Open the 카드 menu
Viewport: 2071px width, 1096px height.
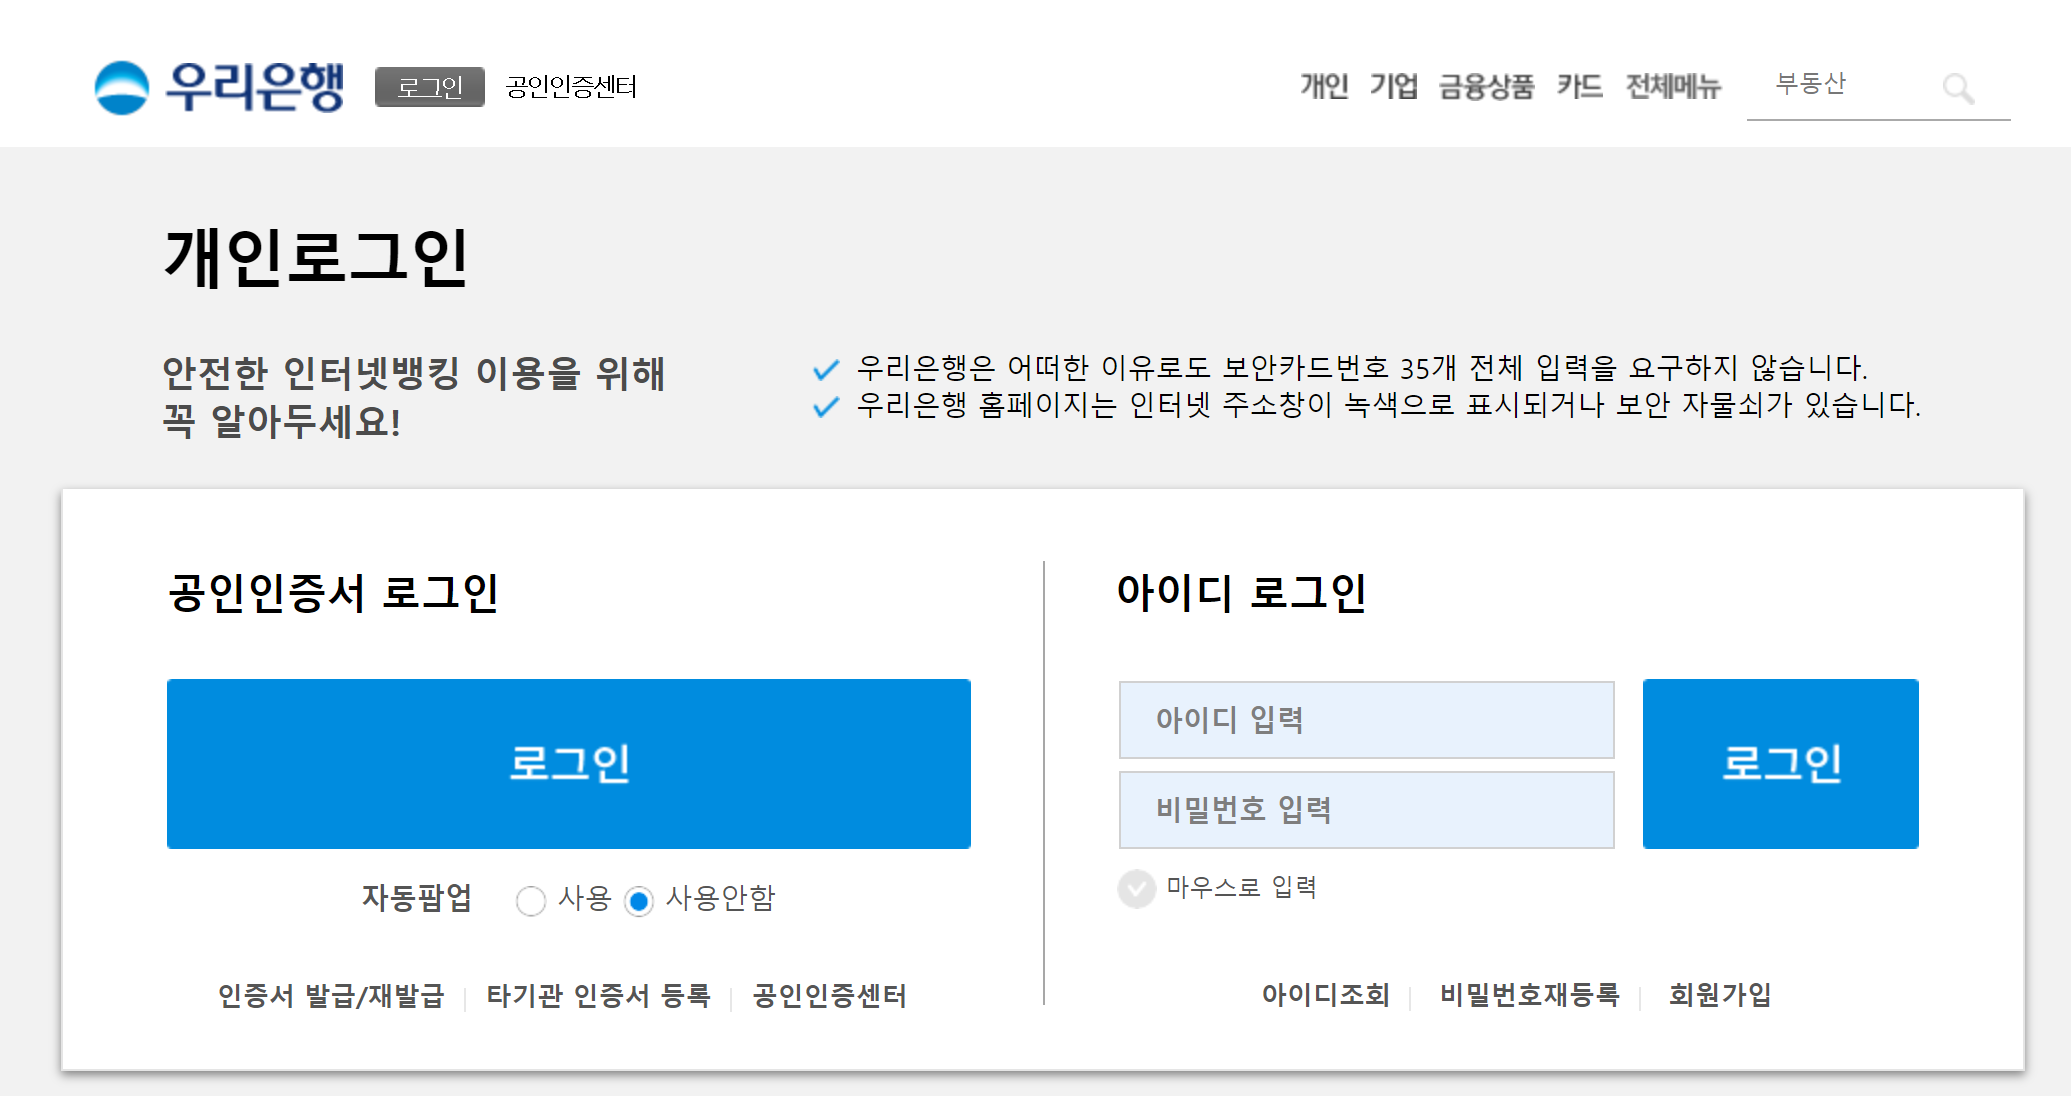coord(1579,87)
